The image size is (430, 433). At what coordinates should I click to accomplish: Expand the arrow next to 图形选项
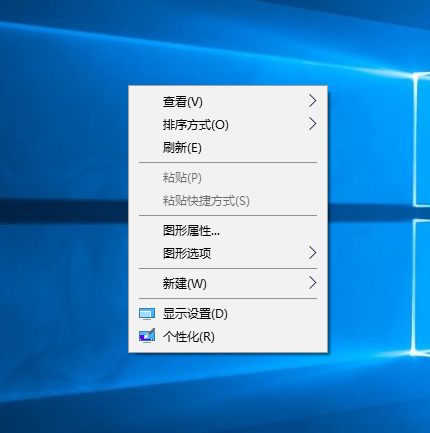[312, 253]
